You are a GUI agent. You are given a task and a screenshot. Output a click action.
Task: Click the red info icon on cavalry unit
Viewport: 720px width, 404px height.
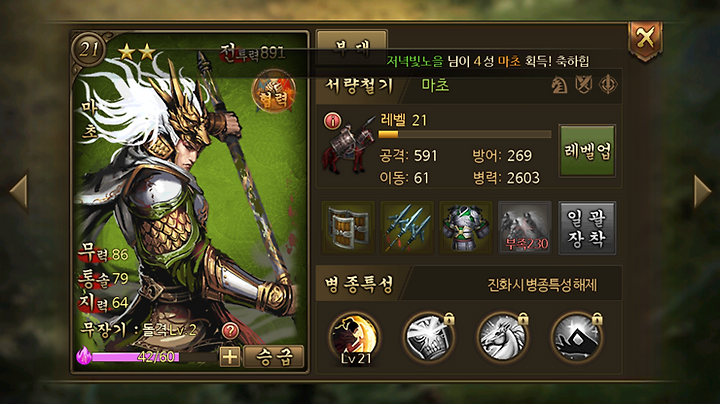click(x=332, y=121)
